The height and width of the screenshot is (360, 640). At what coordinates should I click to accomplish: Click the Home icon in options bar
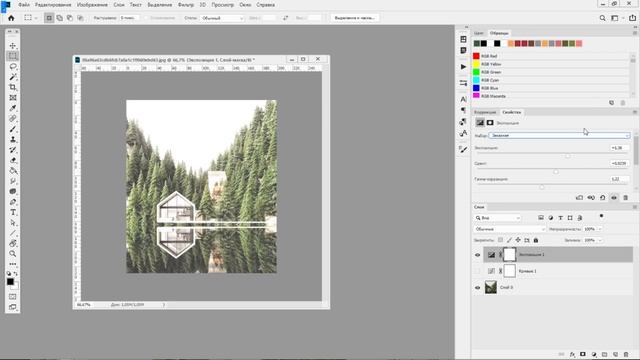coord(11,18)
